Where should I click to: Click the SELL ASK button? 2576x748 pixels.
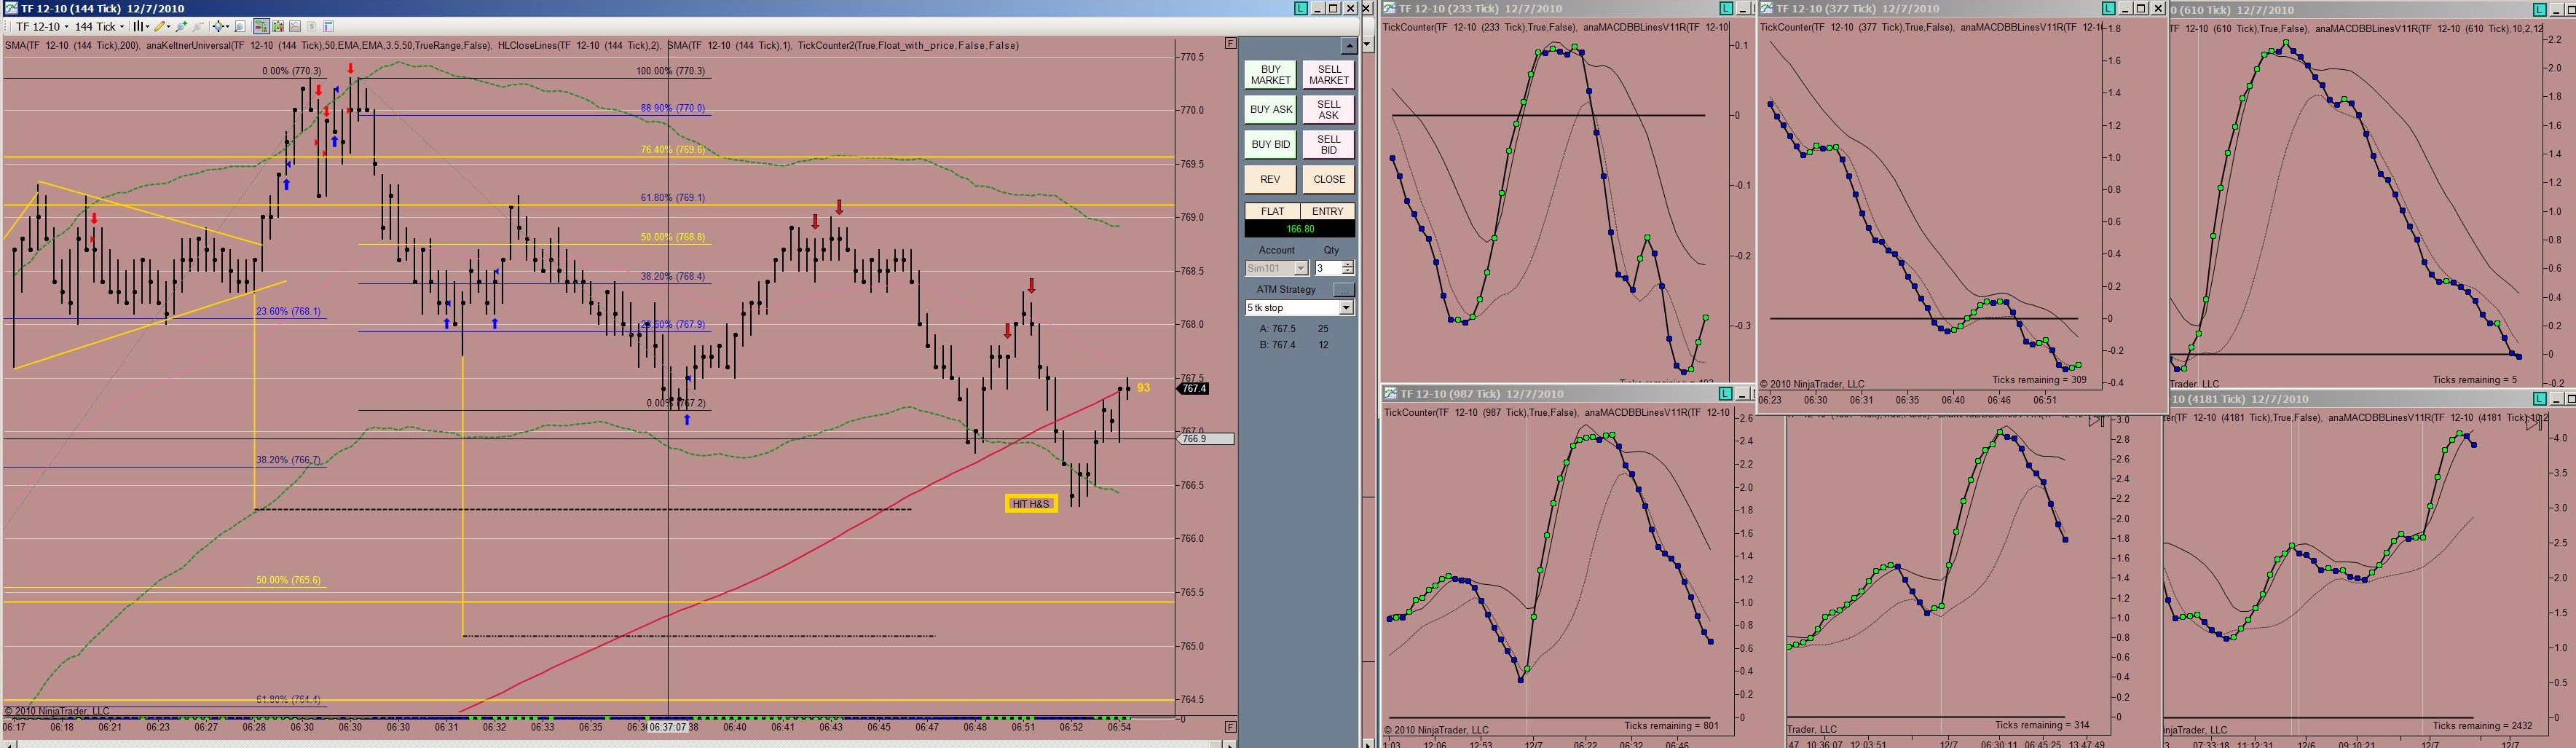pos(1328,109)
